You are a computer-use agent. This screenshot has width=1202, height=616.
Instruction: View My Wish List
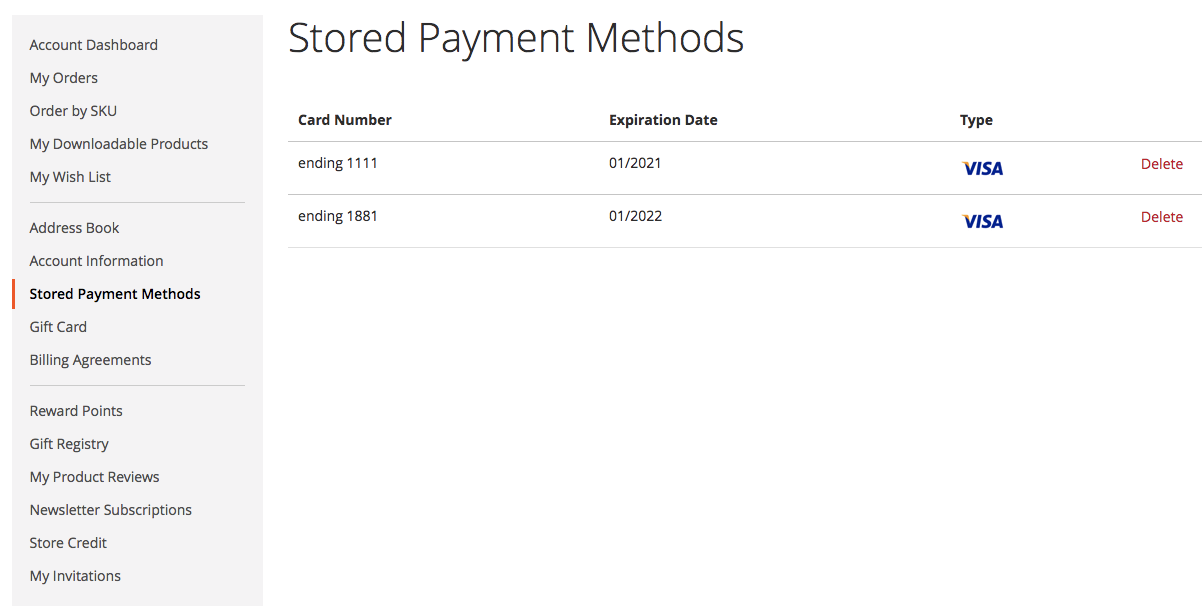pyautogui.click(x=70, y=177)
